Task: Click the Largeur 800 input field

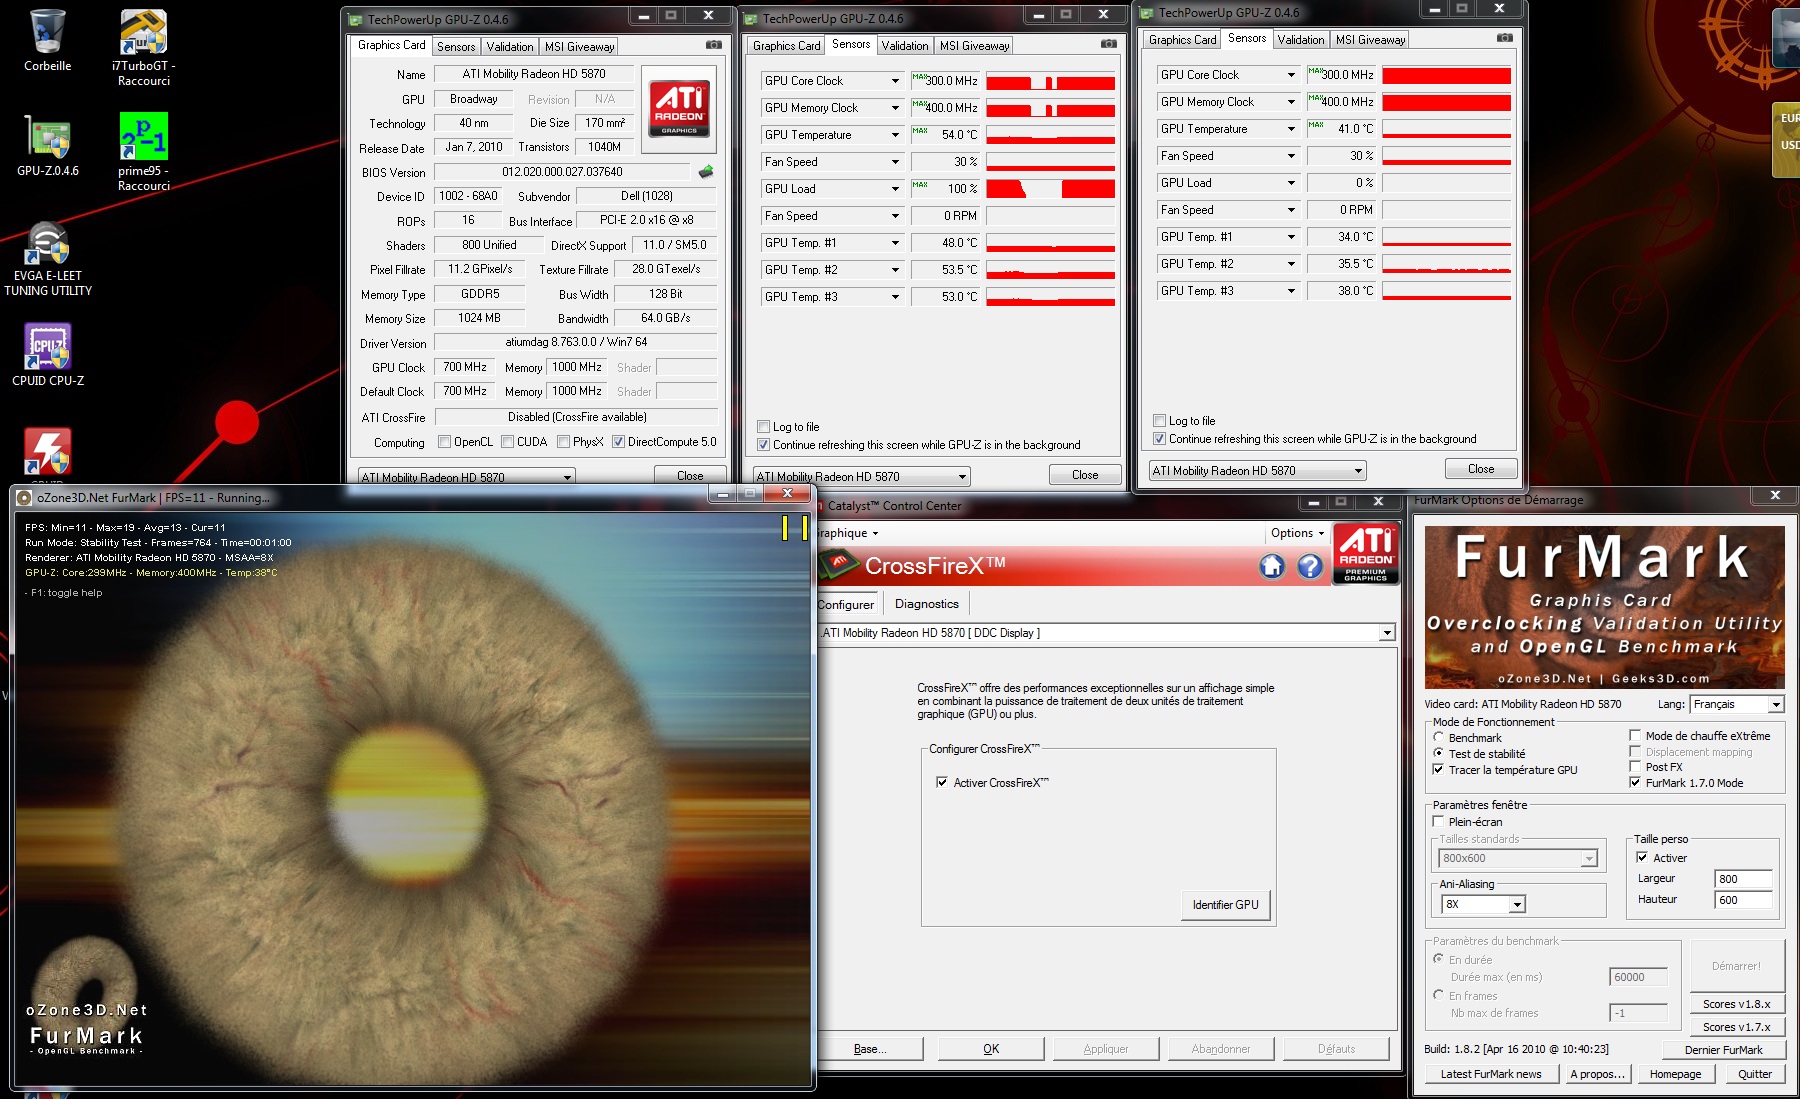Action: pyautogui.click(x=1744, y=879)
